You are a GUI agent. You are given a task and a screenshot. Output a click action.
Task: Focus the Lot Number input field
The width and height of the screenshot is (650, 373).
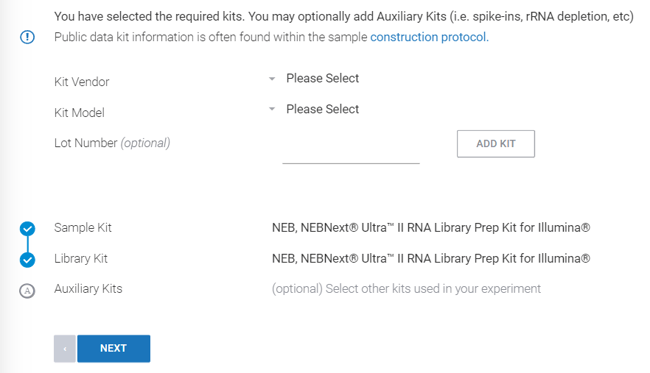(351, 151)
